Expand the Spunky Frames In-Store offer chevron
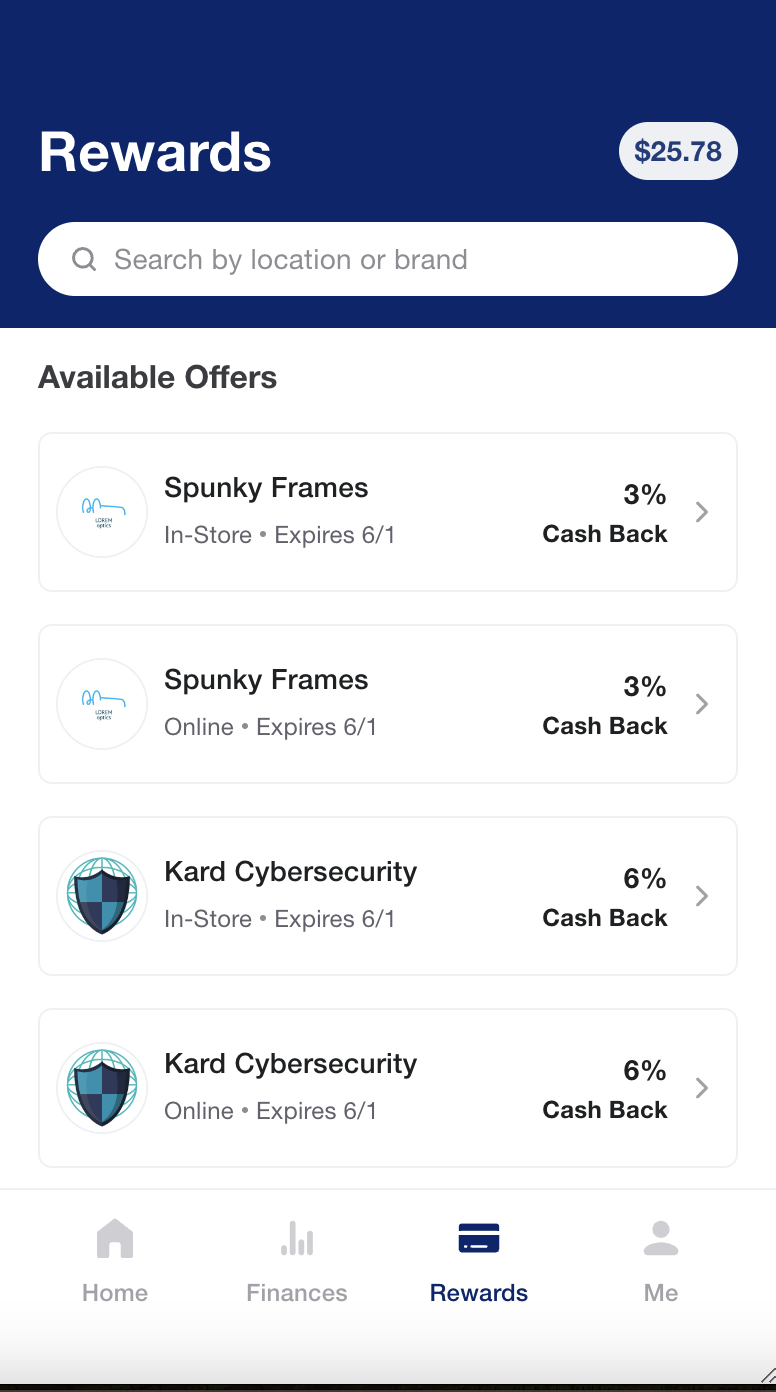Viewport: 776px width, 1392px height. [x=702, y=512]
